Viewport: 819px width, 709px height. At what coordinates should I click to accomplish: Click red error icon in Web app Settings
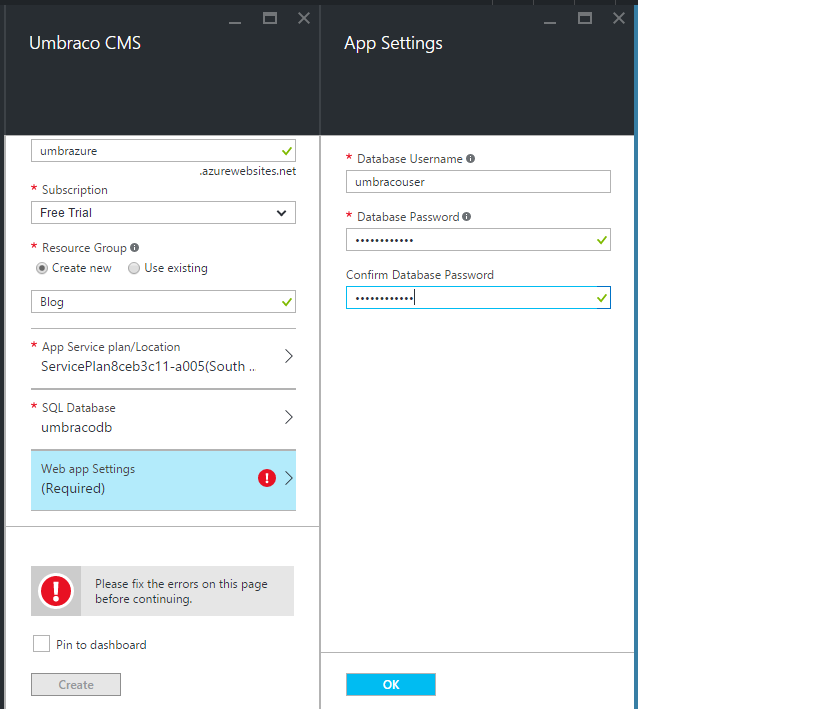pos(267,478)
